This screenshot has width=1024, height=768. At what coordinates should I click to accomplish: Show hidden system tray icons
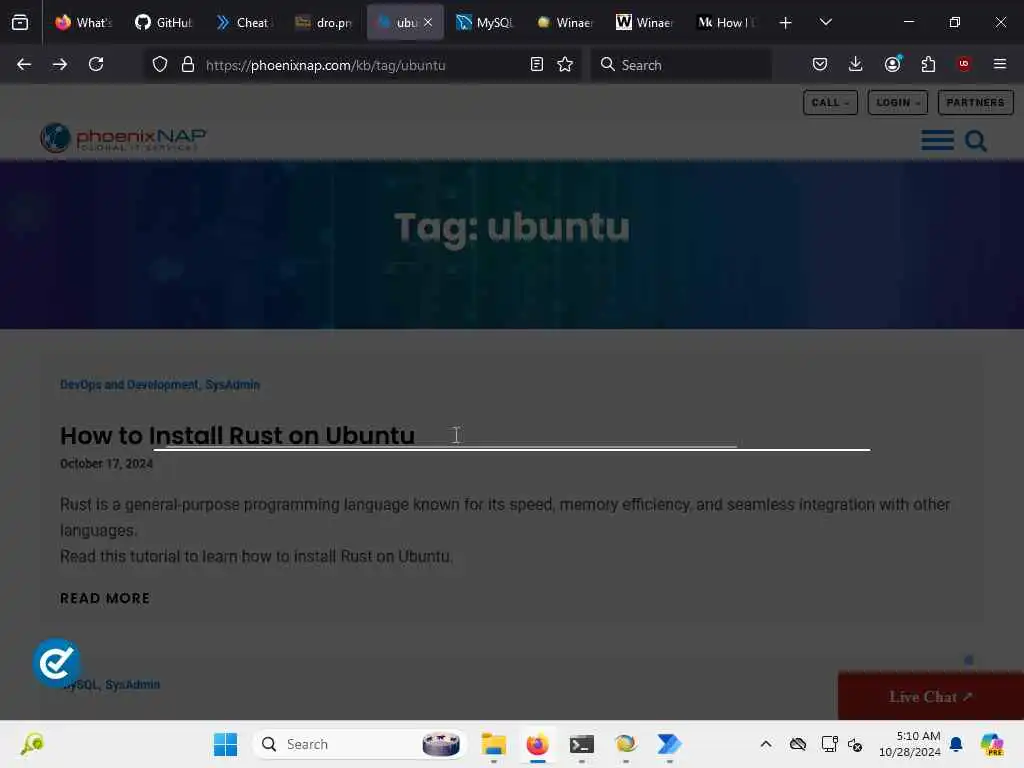click(766, 744)
